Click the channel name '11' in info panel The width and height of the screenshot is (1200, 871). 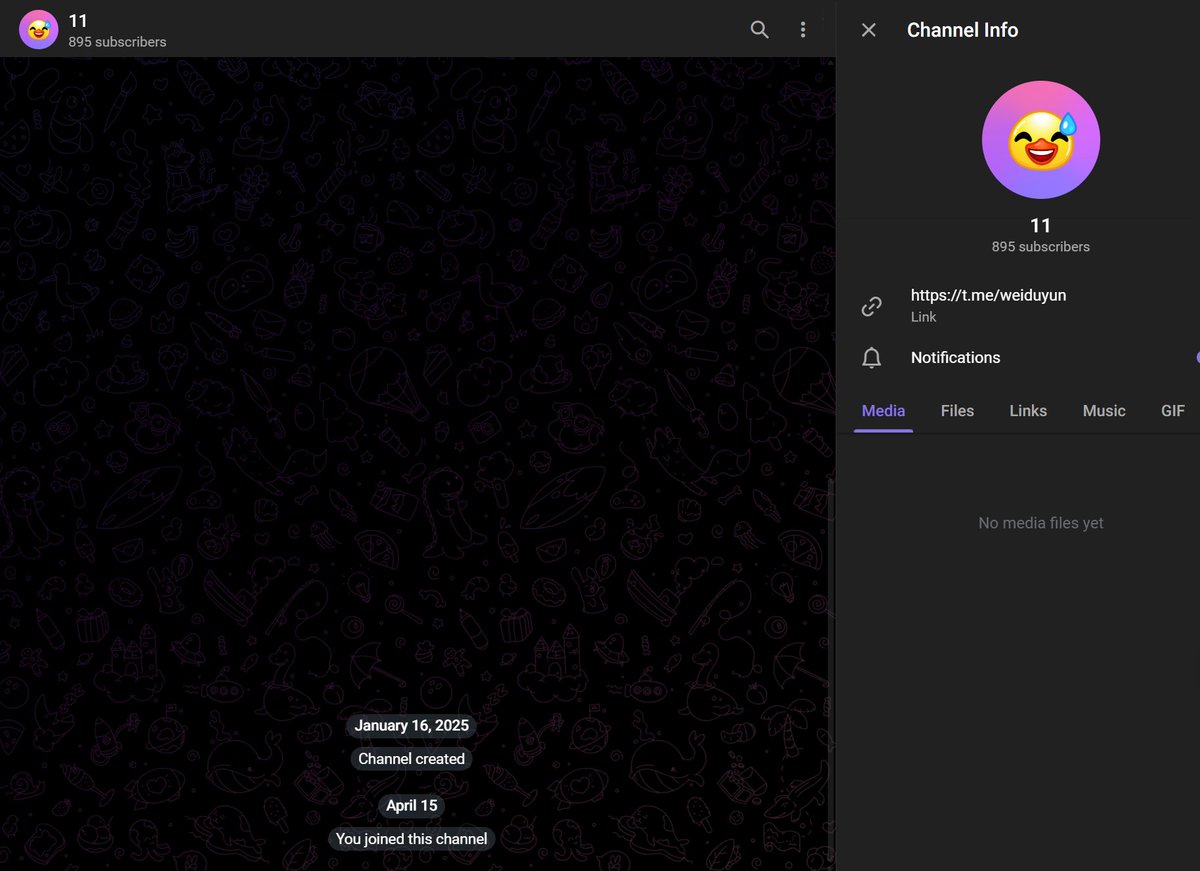click(1041, 226)
